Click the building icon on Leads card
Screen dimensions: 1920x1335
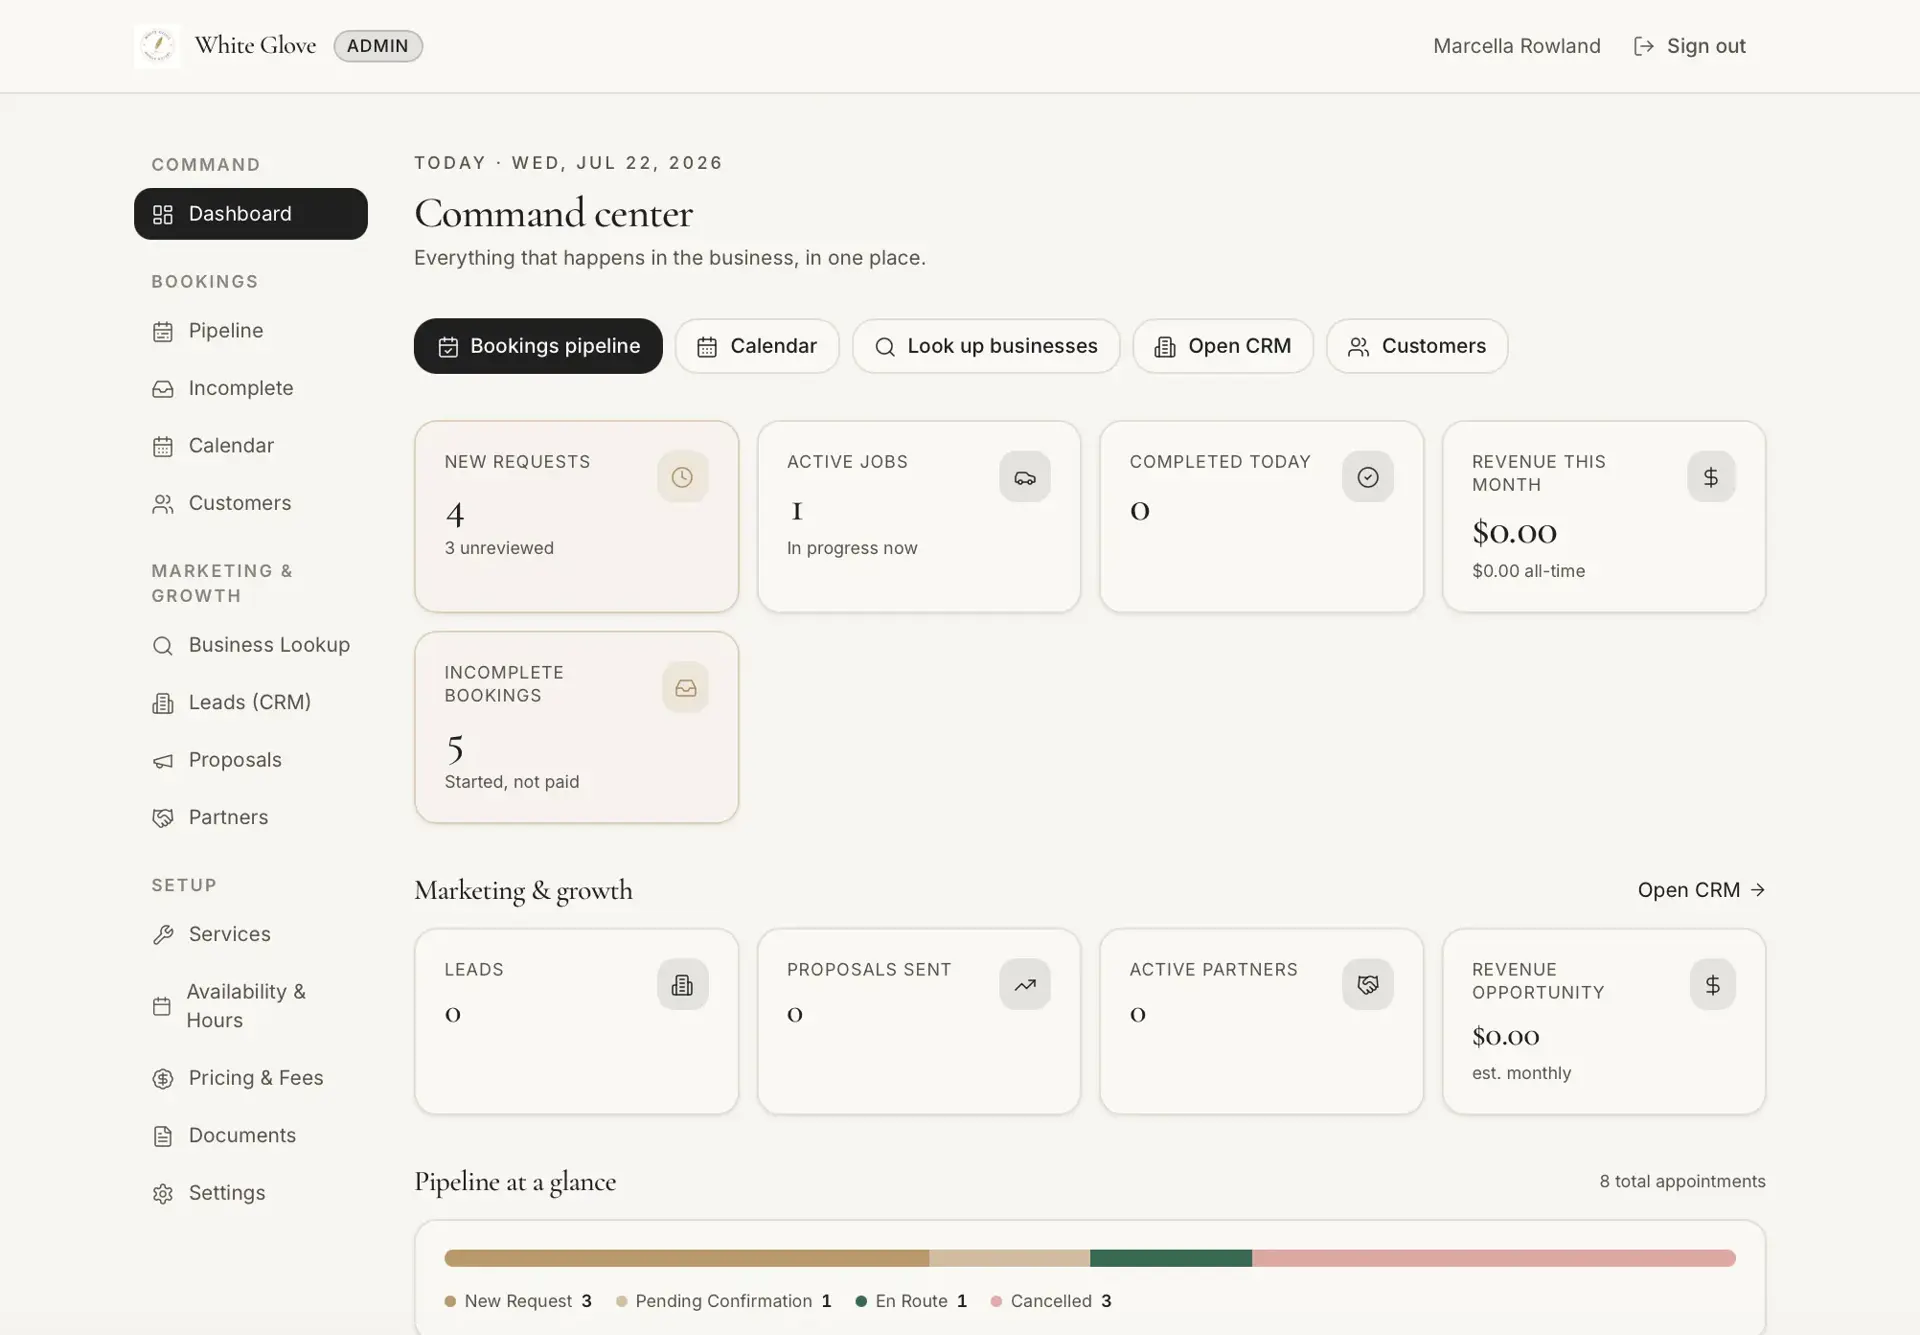pyautogui.click(x=682, y=985)
